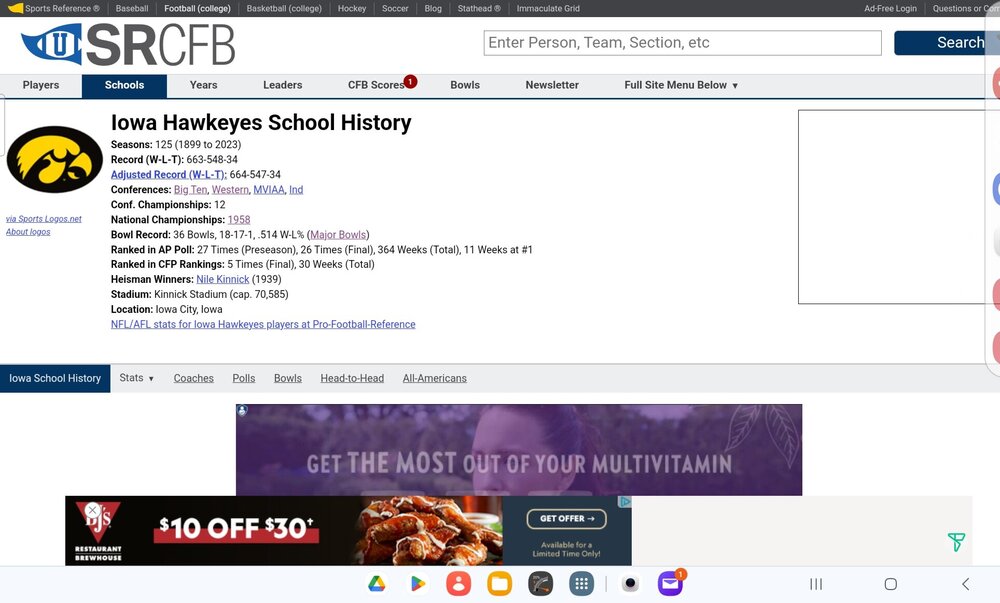Tap the Android back arrow
This screenshot has height=603, width=1000.
(966, 584)
